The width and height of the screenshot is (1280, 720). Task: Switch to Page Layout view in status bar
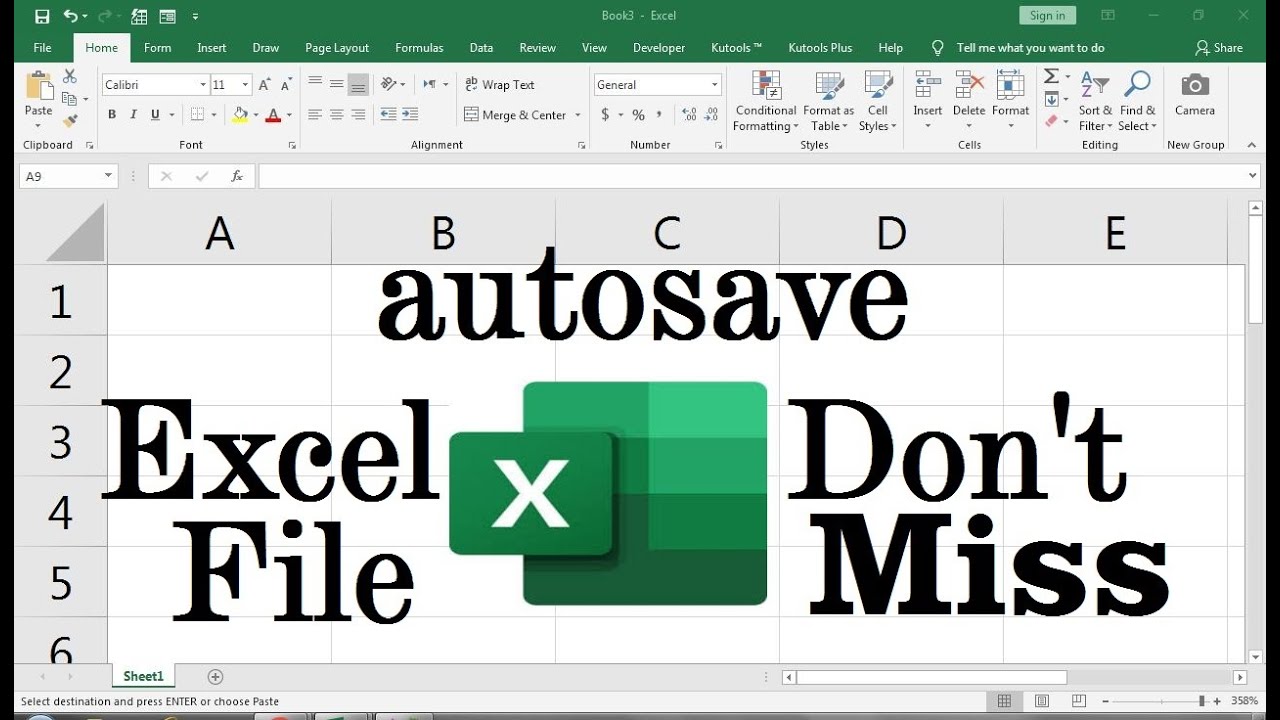click(1042, 701)
